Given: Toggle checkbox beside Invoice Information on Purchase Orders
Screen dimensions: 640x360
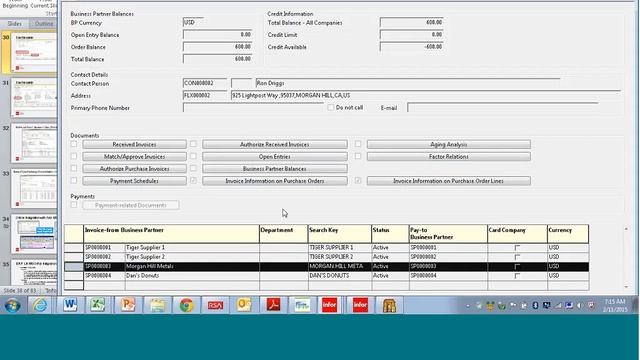Looking at the screenshot, I should 193,180.
